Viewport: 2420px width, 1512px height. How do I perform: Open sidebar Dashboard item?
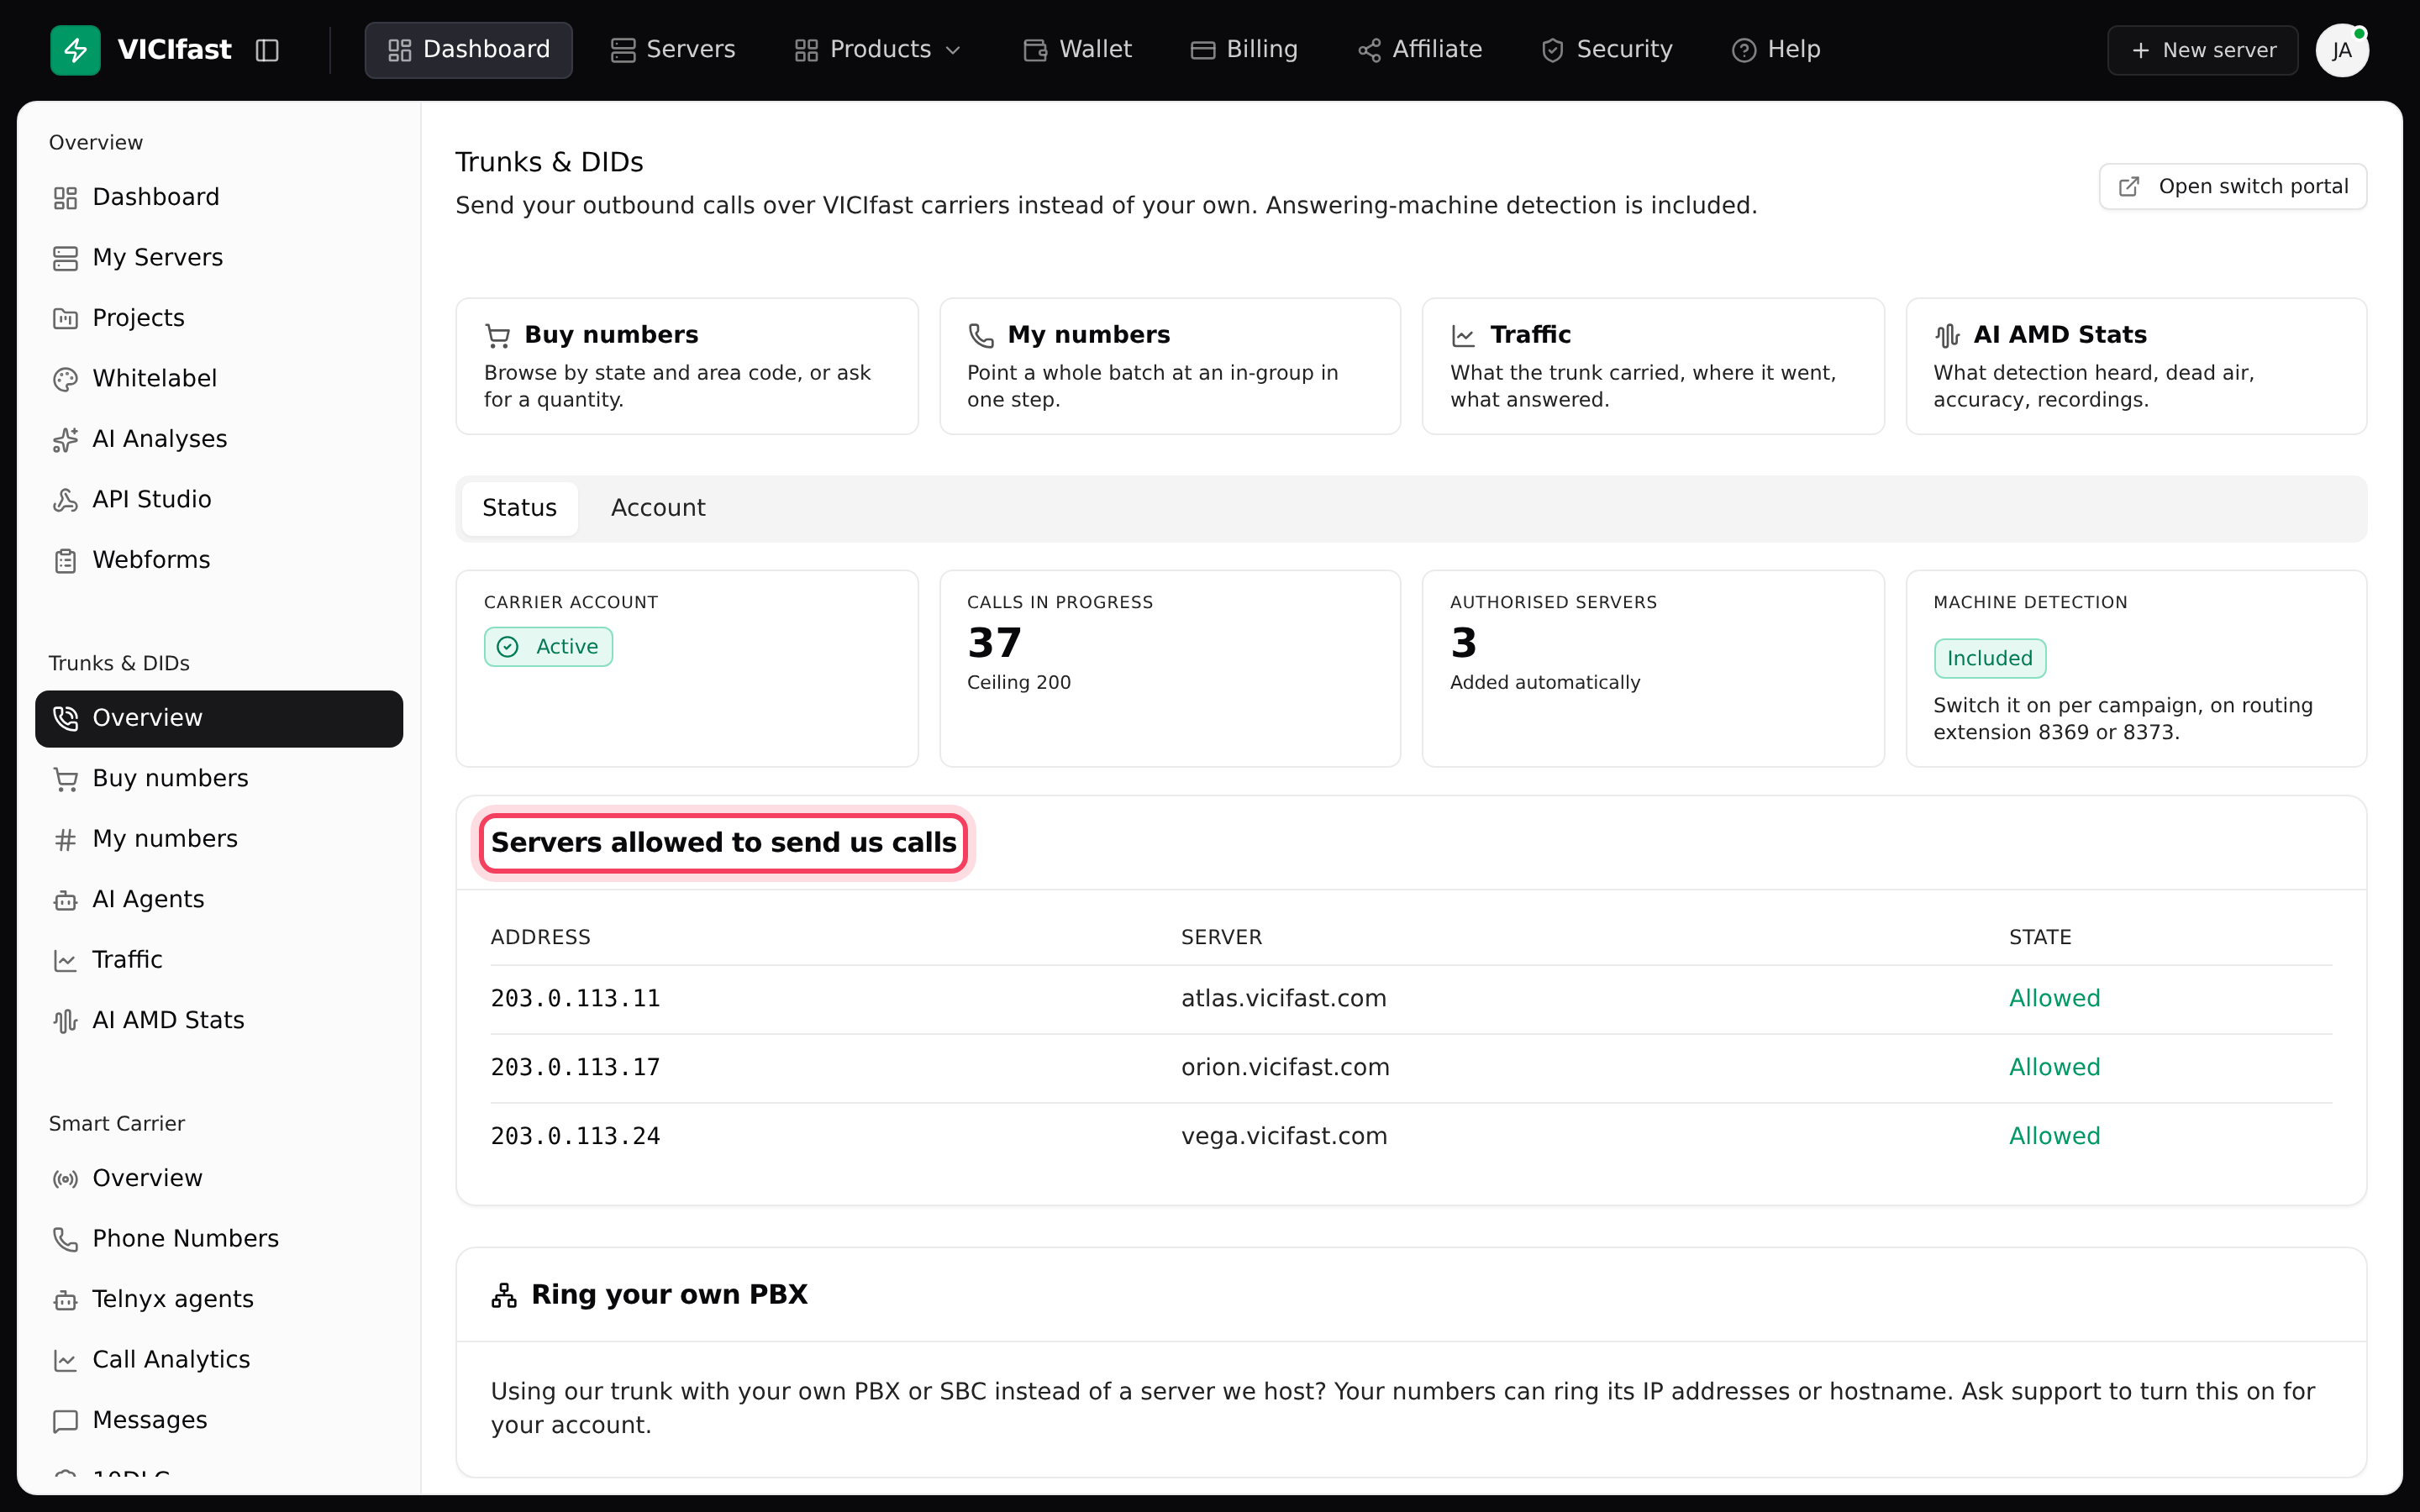(x=219, y=197)
